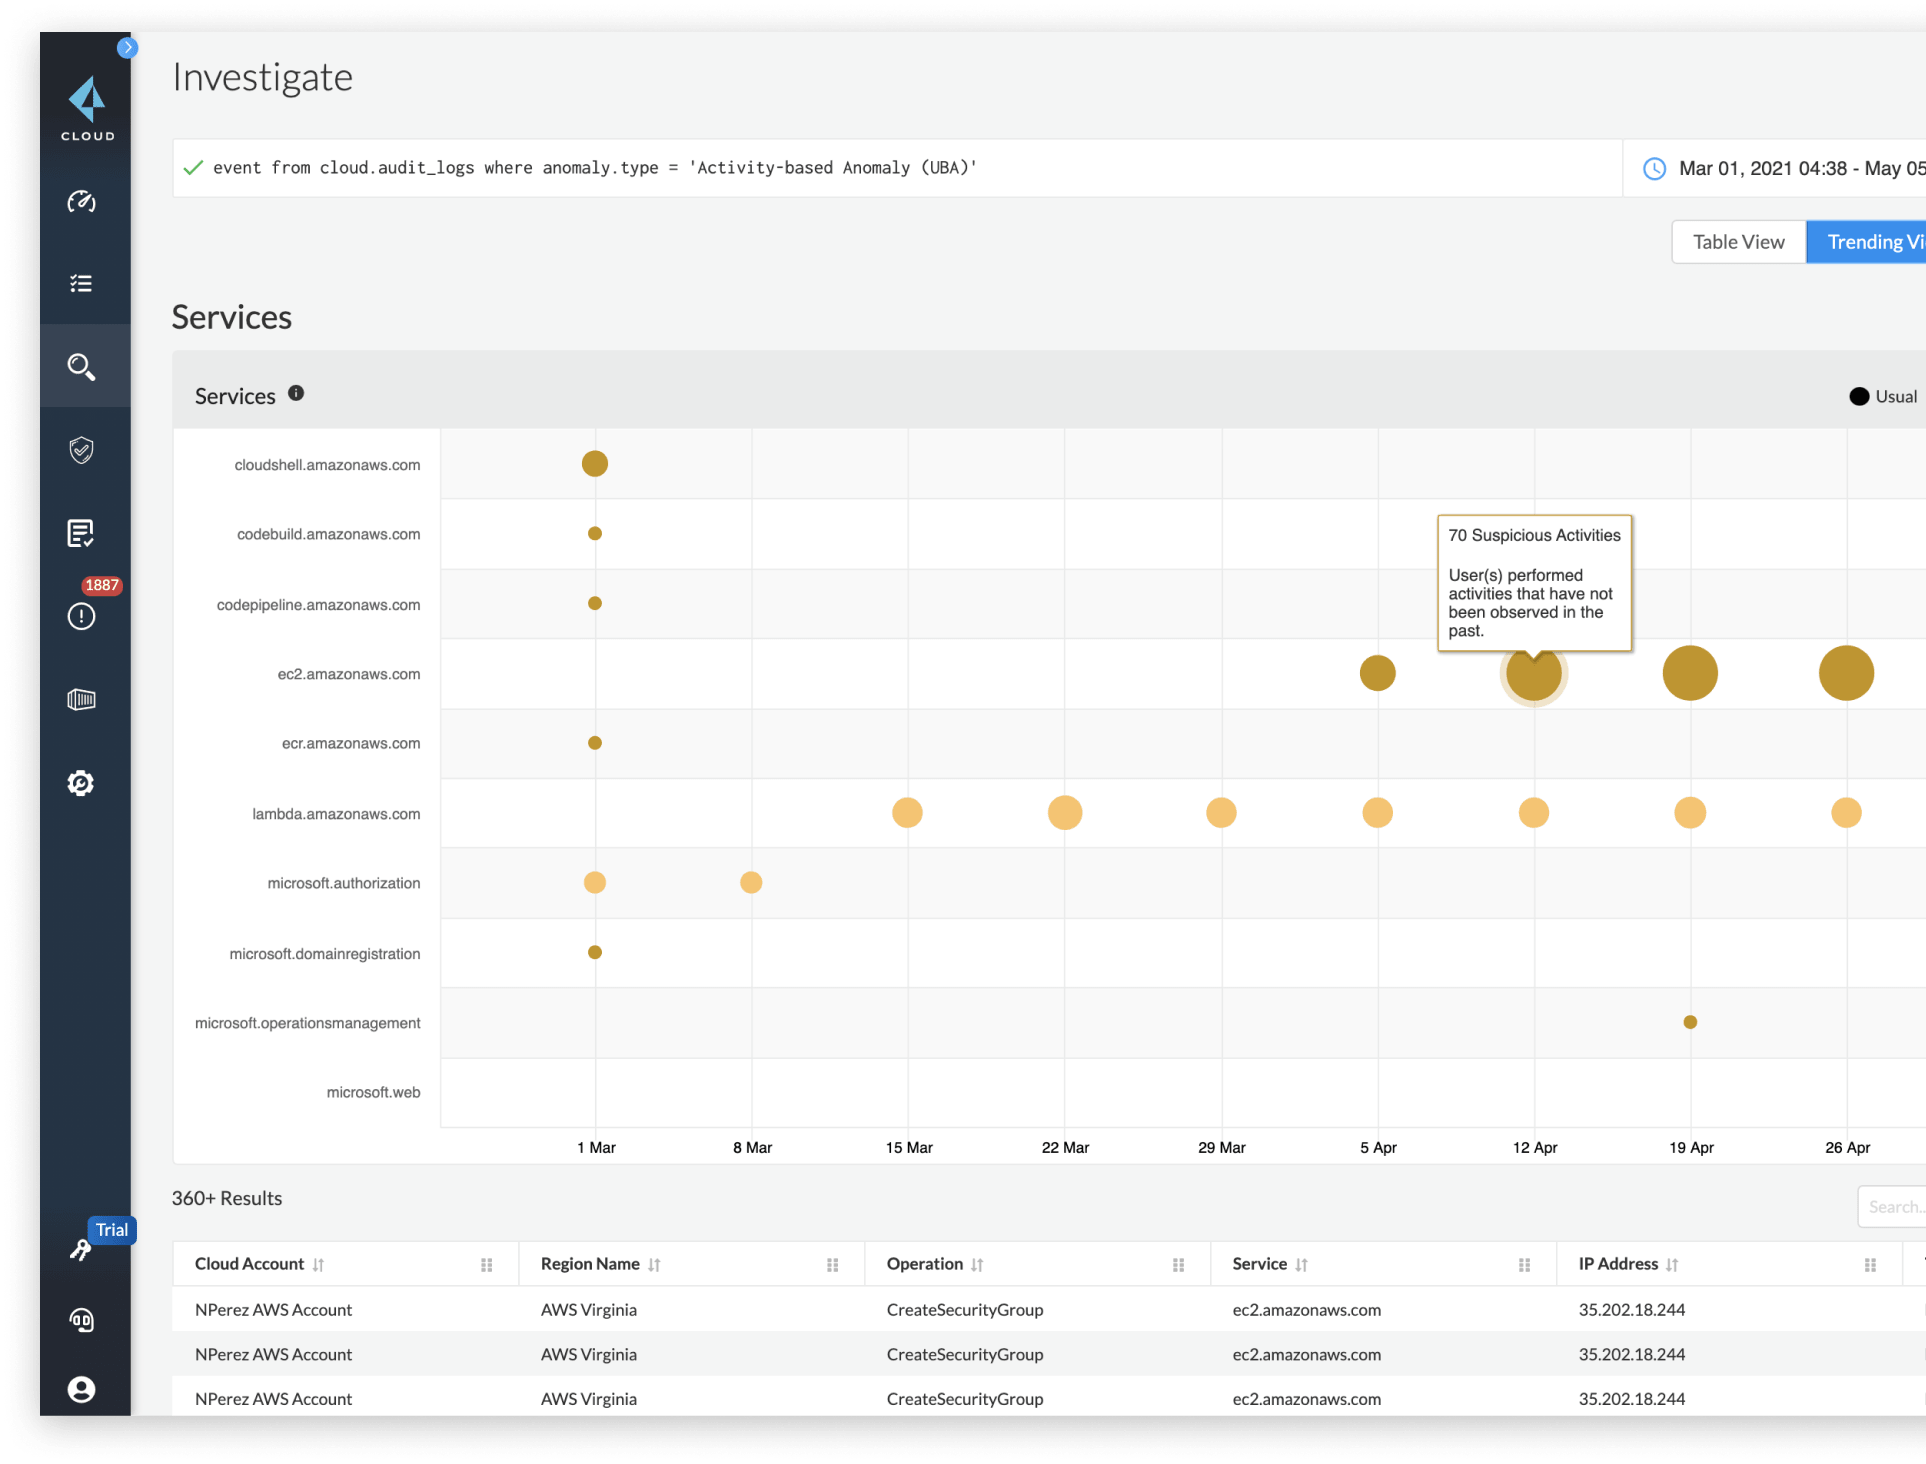Click the ec2 bubble on 19 Apr

tap(1690, 673)
